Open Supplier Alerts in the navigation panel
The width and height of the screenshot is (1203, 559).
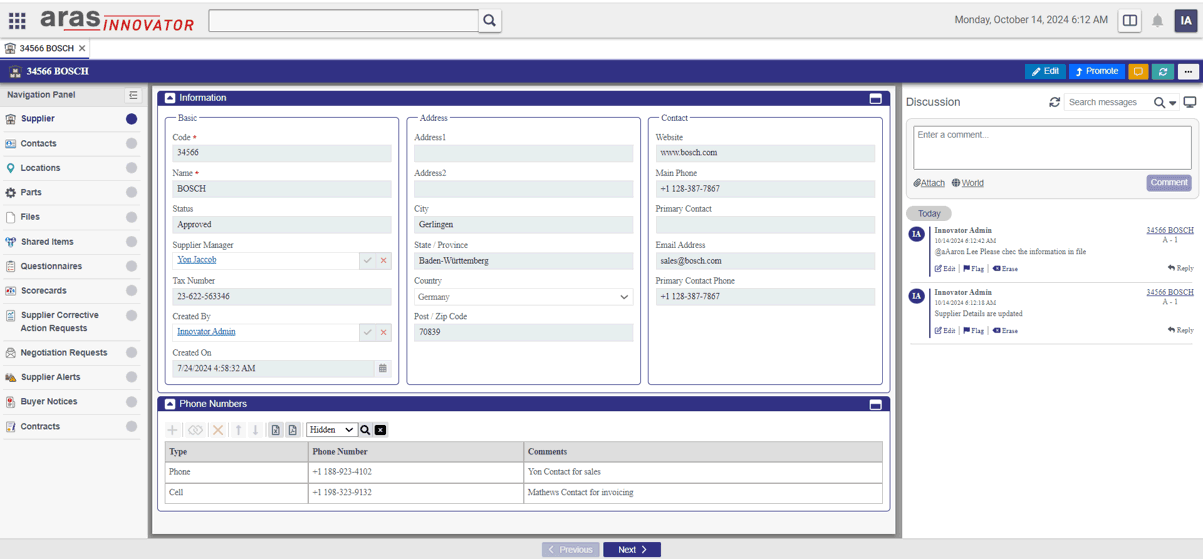pyautogui.click(x=50, y=377)
